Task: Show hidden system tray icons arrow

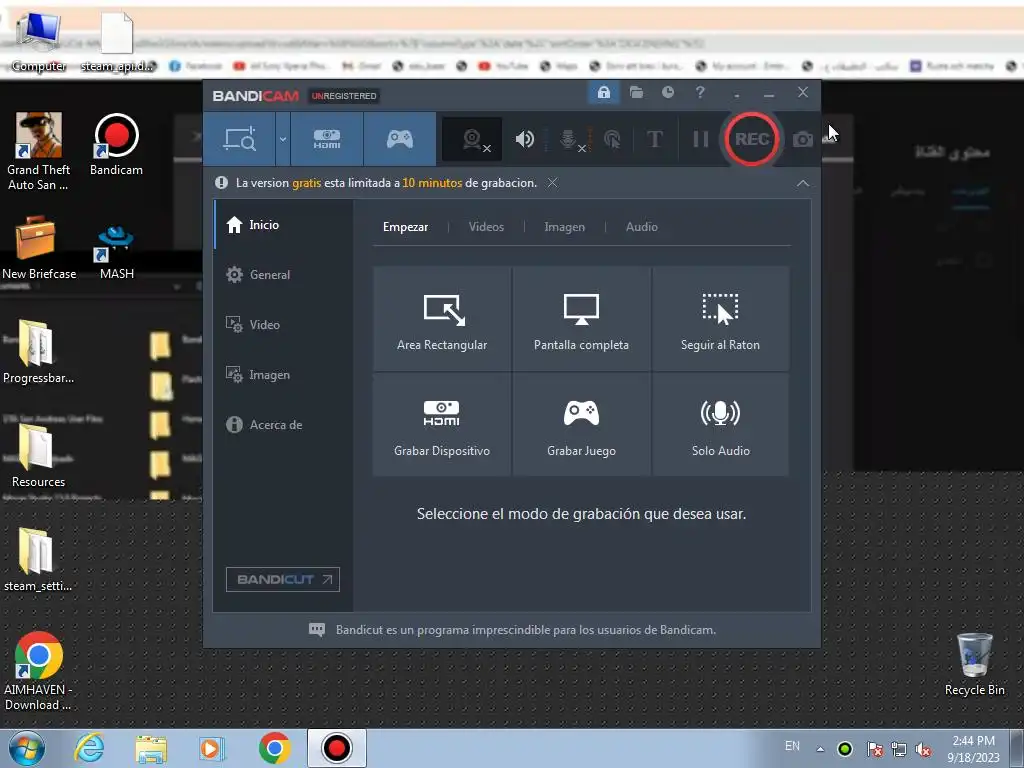Action: 820,749
